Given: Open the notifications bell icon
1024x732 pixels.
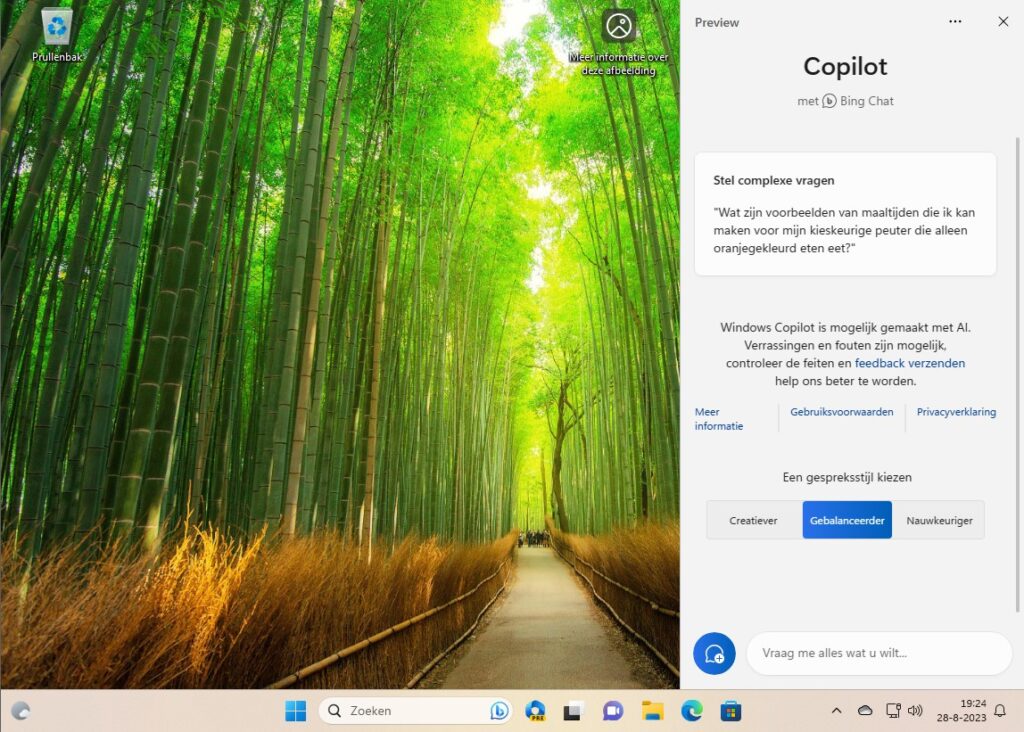Looking at the screenshot, I should click(x=1000, y=710).
